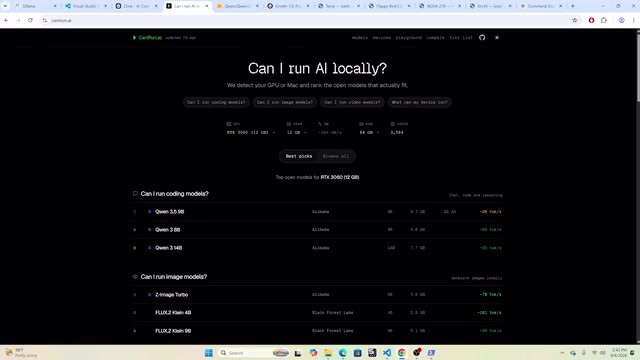Open the Opera-style red extension icon in toolbar
The height and width of the screenshot is (360, 640).
tap(591, 20)
